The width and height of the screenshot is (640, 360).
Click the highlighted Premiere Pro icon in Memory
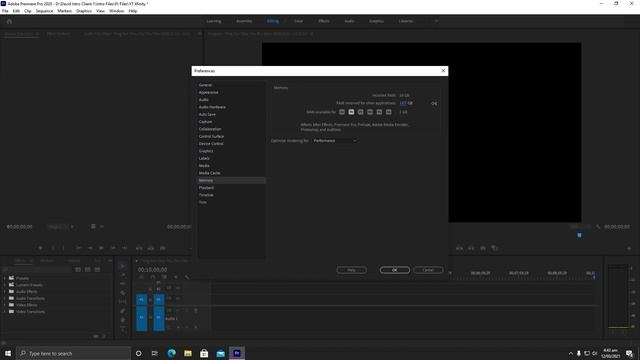pos(351,112)
